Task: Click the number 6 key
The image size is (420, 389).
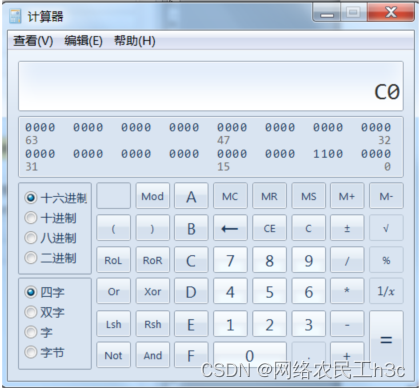Action: (308, 292)
